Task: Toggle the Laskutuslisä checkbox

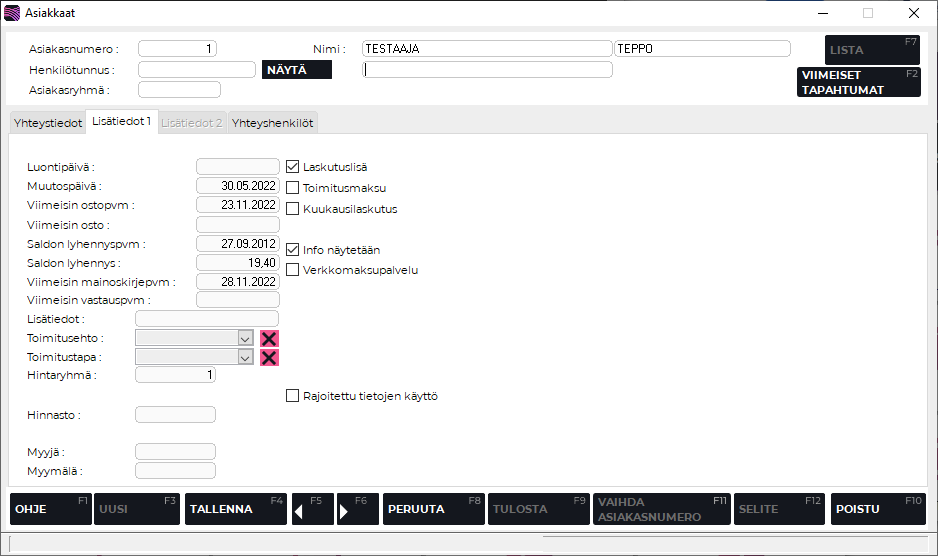Action: (293, 167)
